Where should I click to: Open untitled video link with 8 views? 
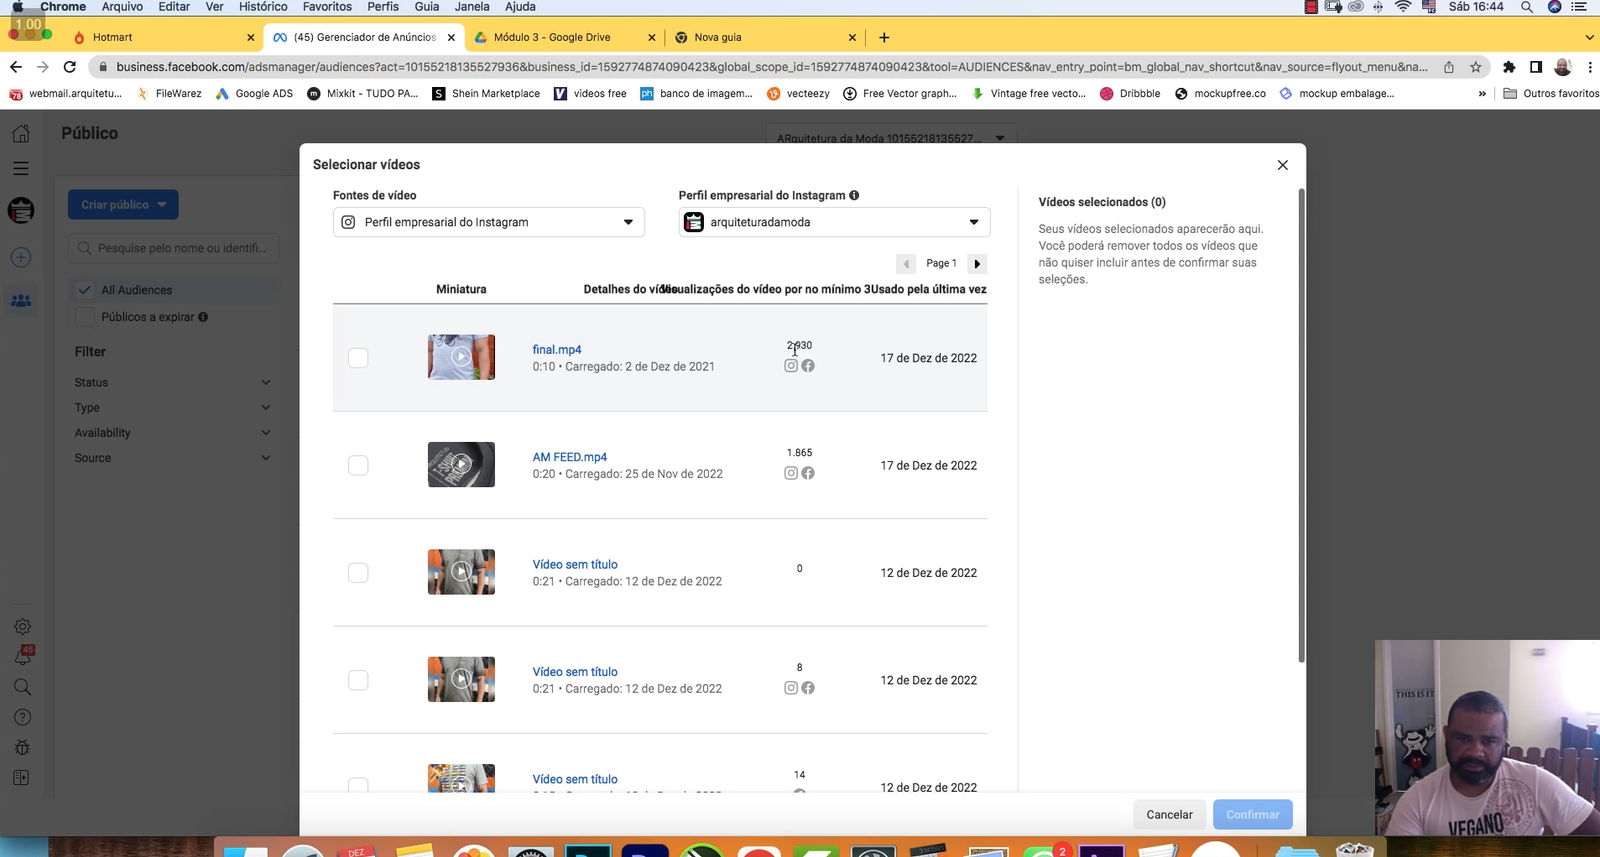pos(575,672)
